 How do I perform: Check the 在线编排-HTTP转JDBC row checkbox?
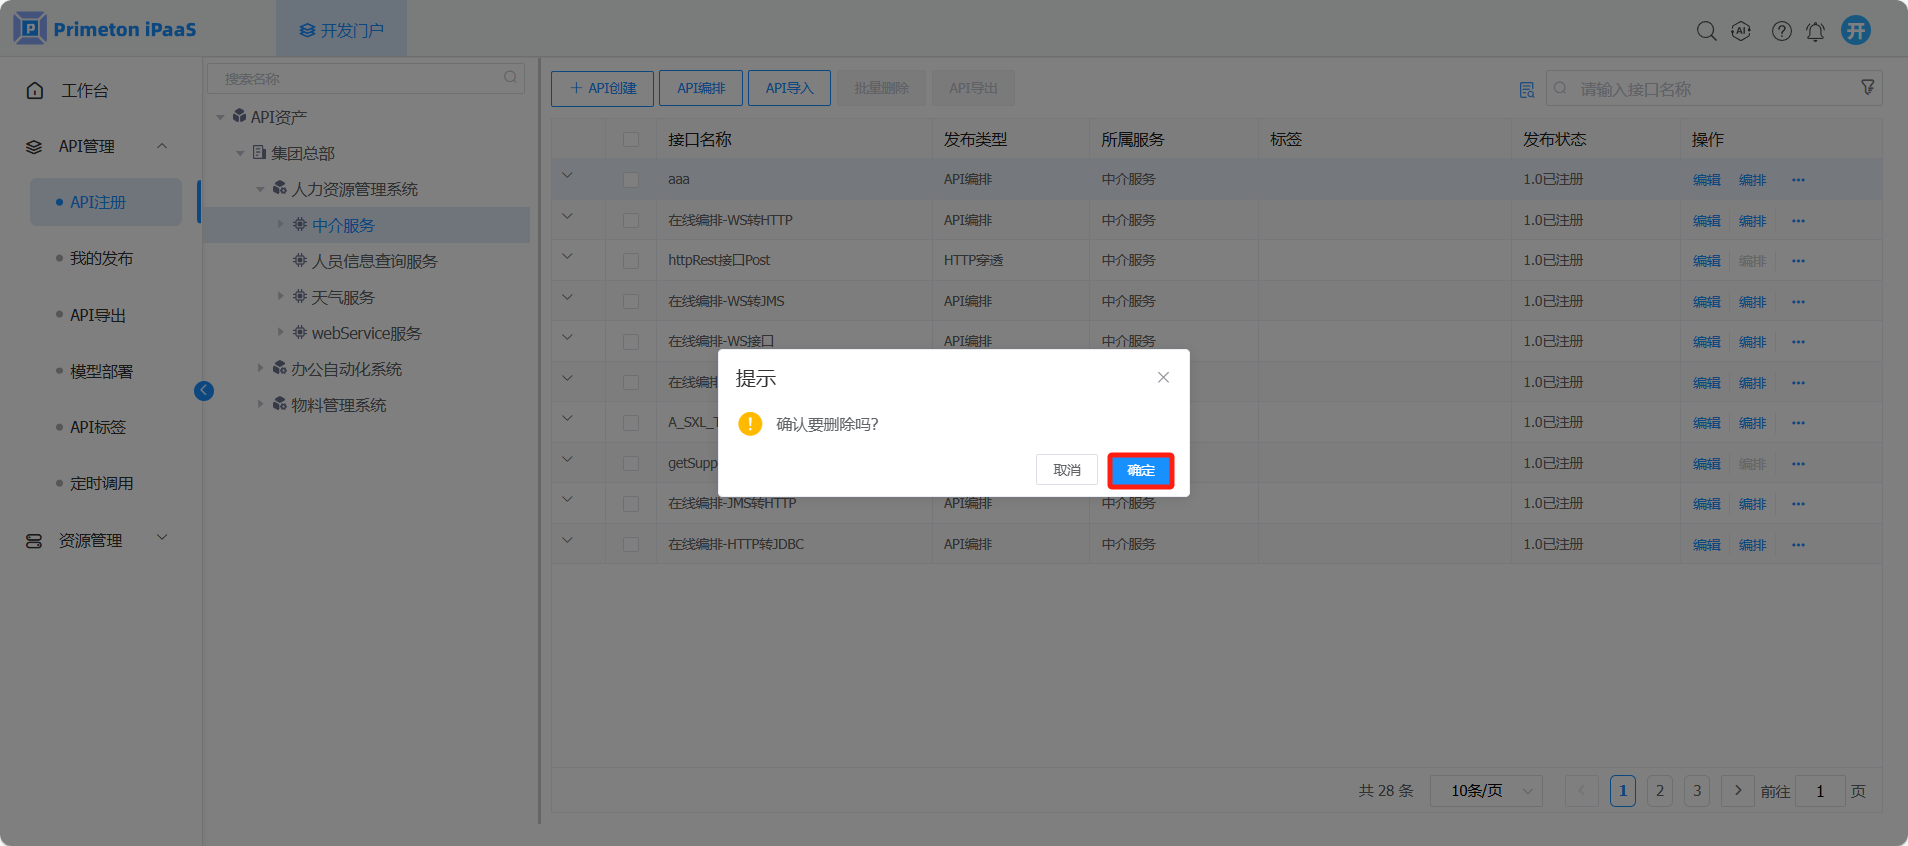pyautogui.click(x=631, y=545)
